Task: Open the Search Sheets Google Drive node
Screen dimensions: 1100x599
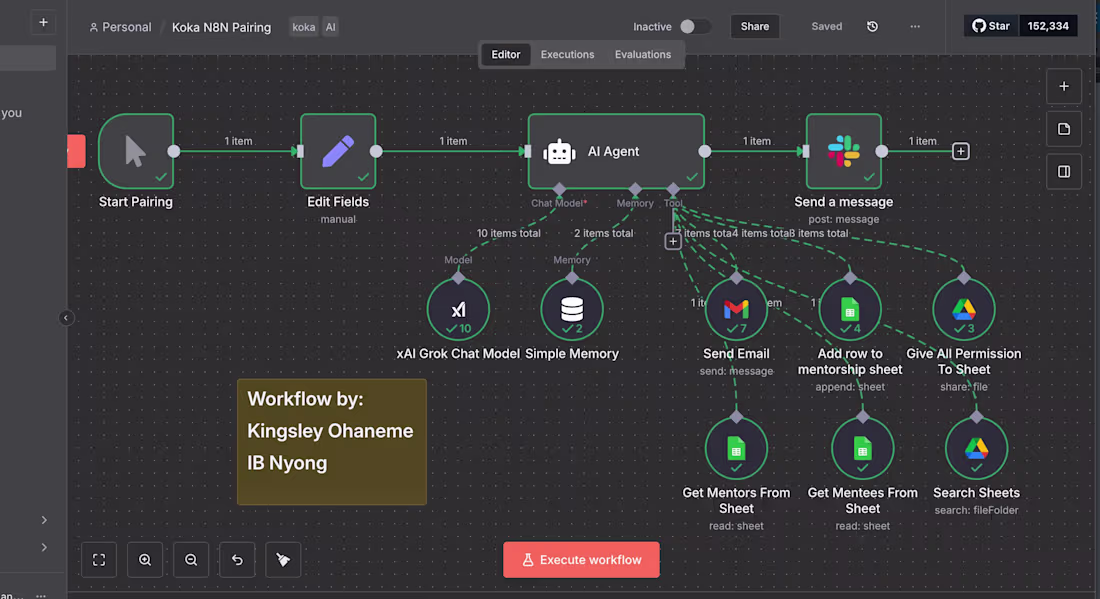Action: [x=977, y=447]
